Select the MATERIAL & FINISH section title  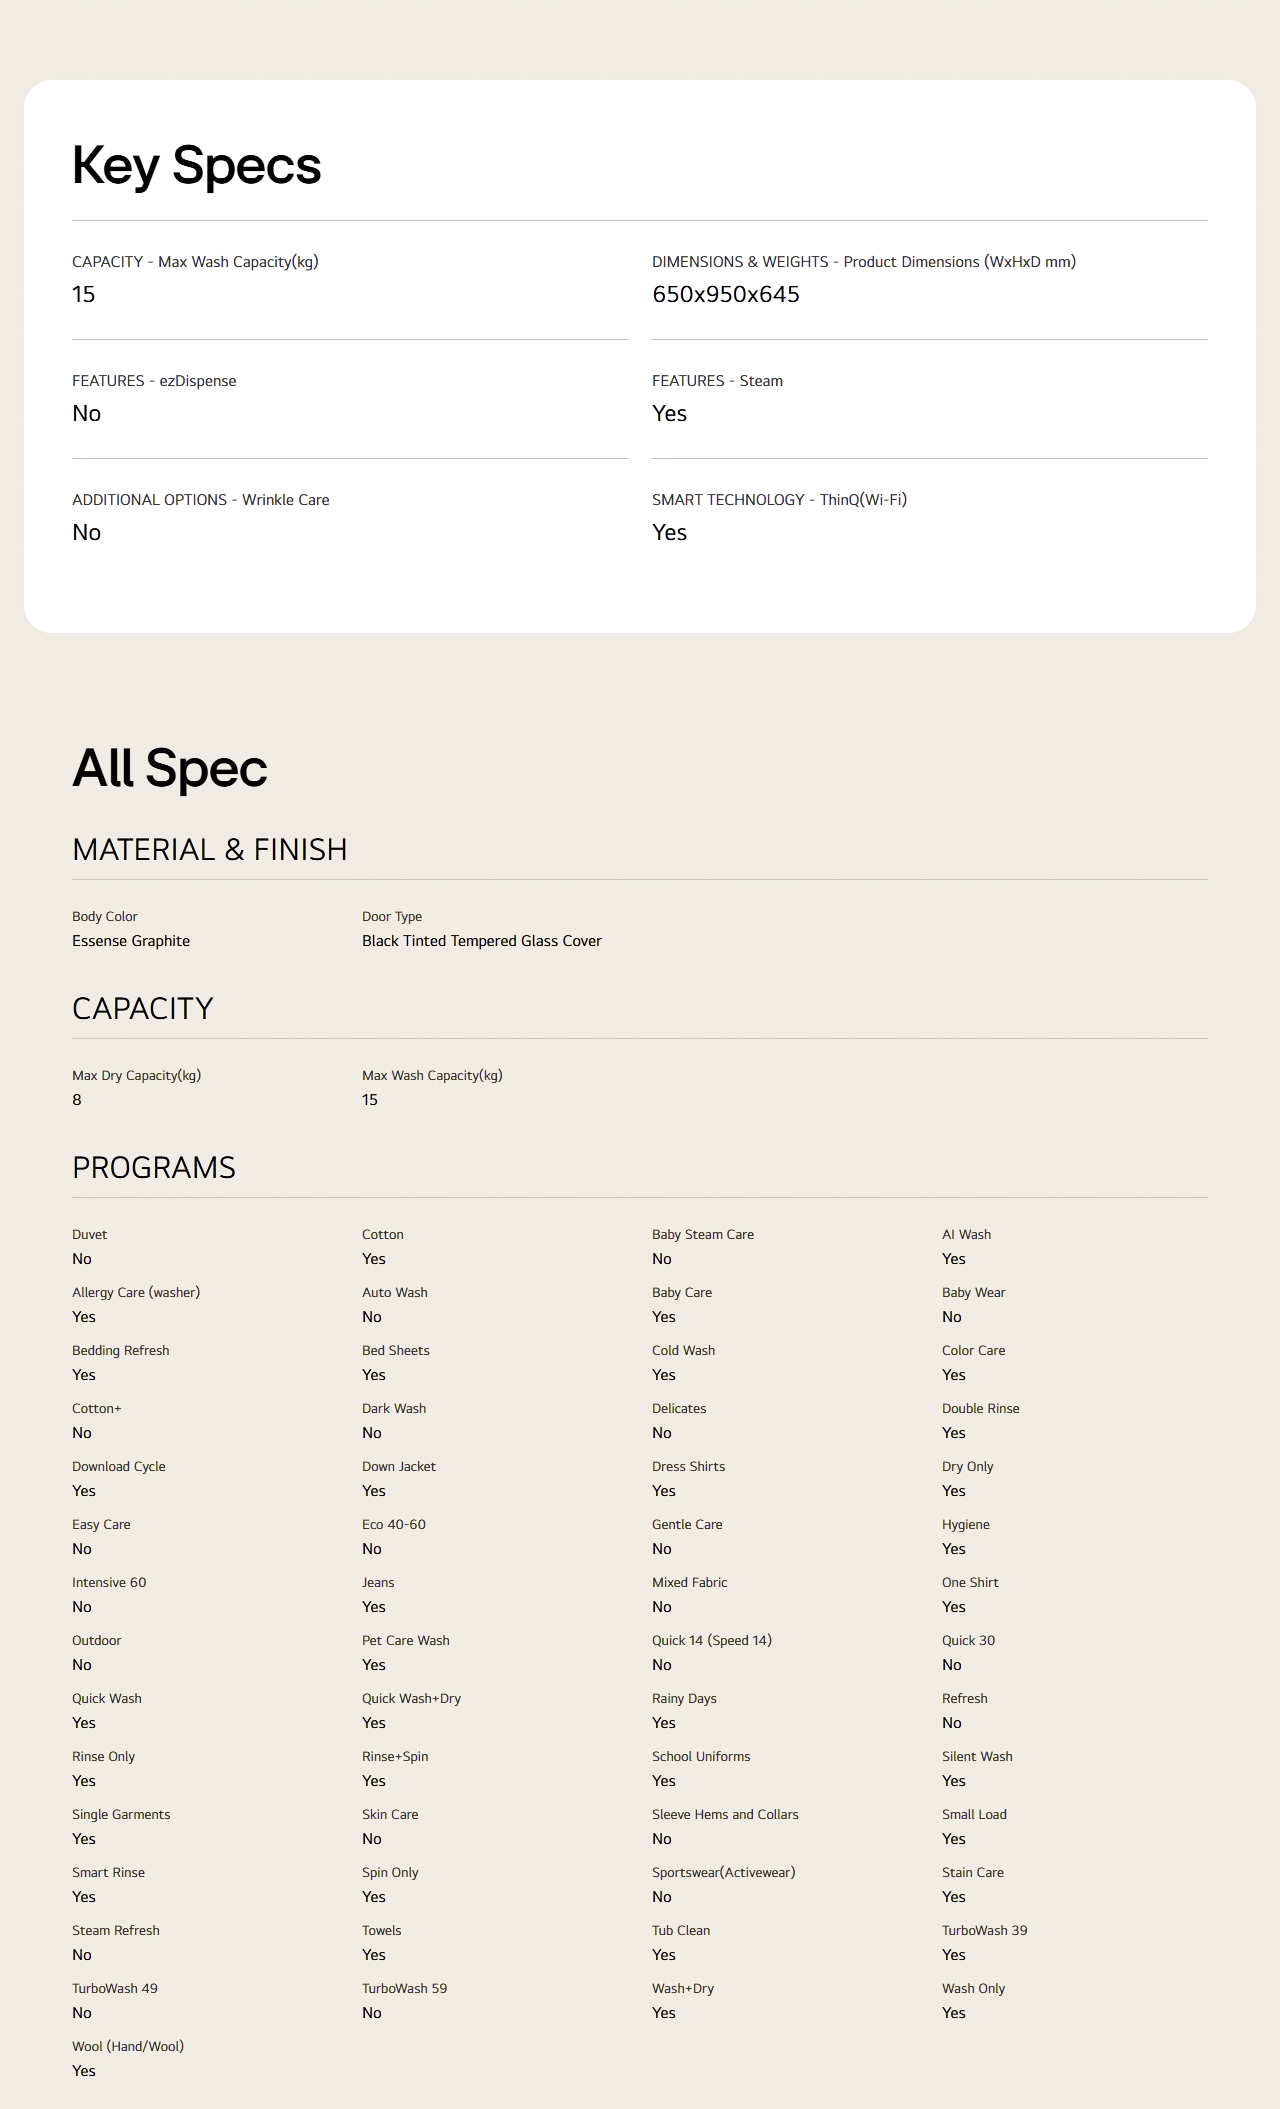tap(209, 849)
